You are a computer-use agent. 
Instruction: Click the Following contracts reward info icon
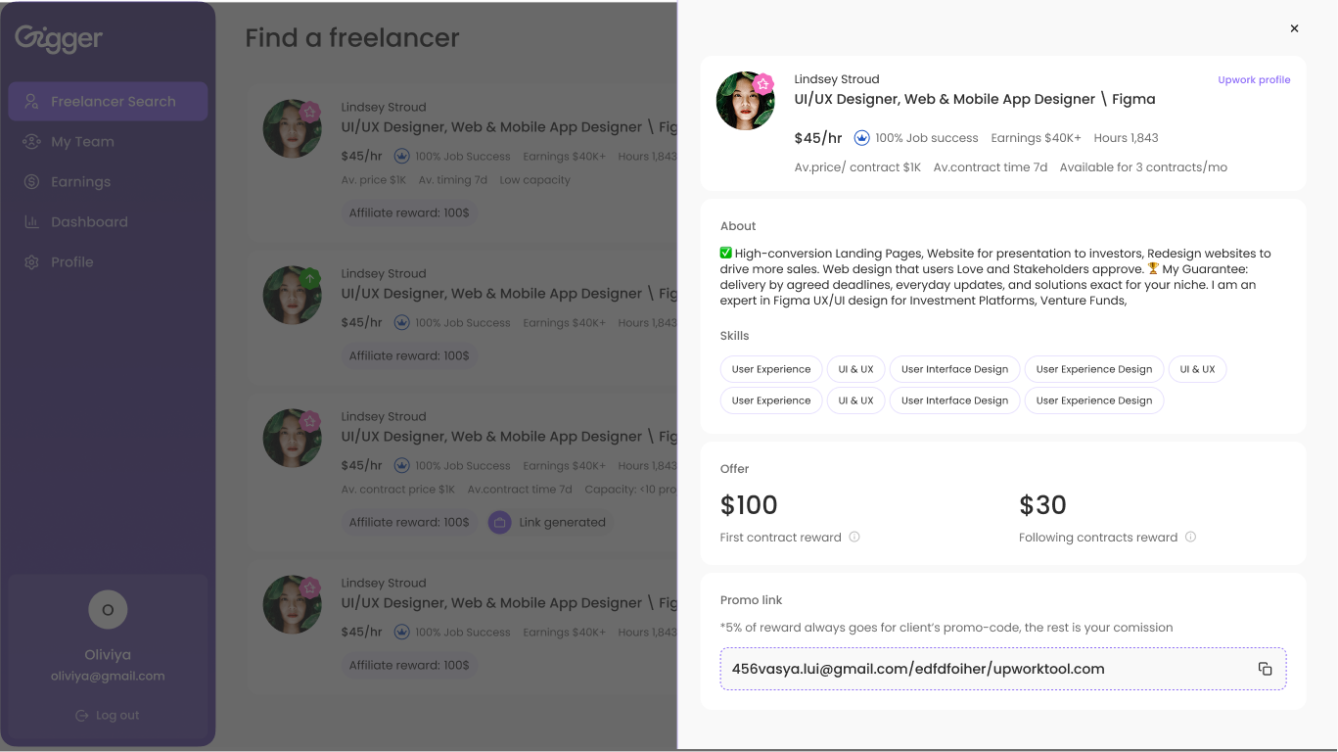point(1190,537)
